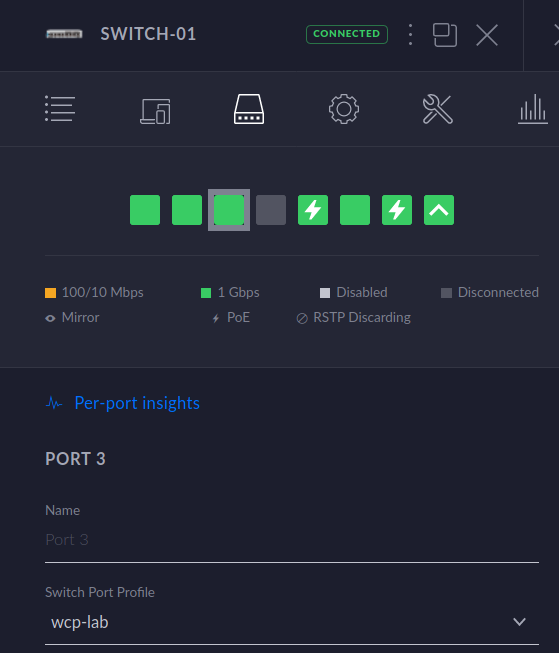Image resolution: width=559 pixels, height=653 pixels.
Task: Open the bar chart statistics tab
Action: [x=533, y=109]
